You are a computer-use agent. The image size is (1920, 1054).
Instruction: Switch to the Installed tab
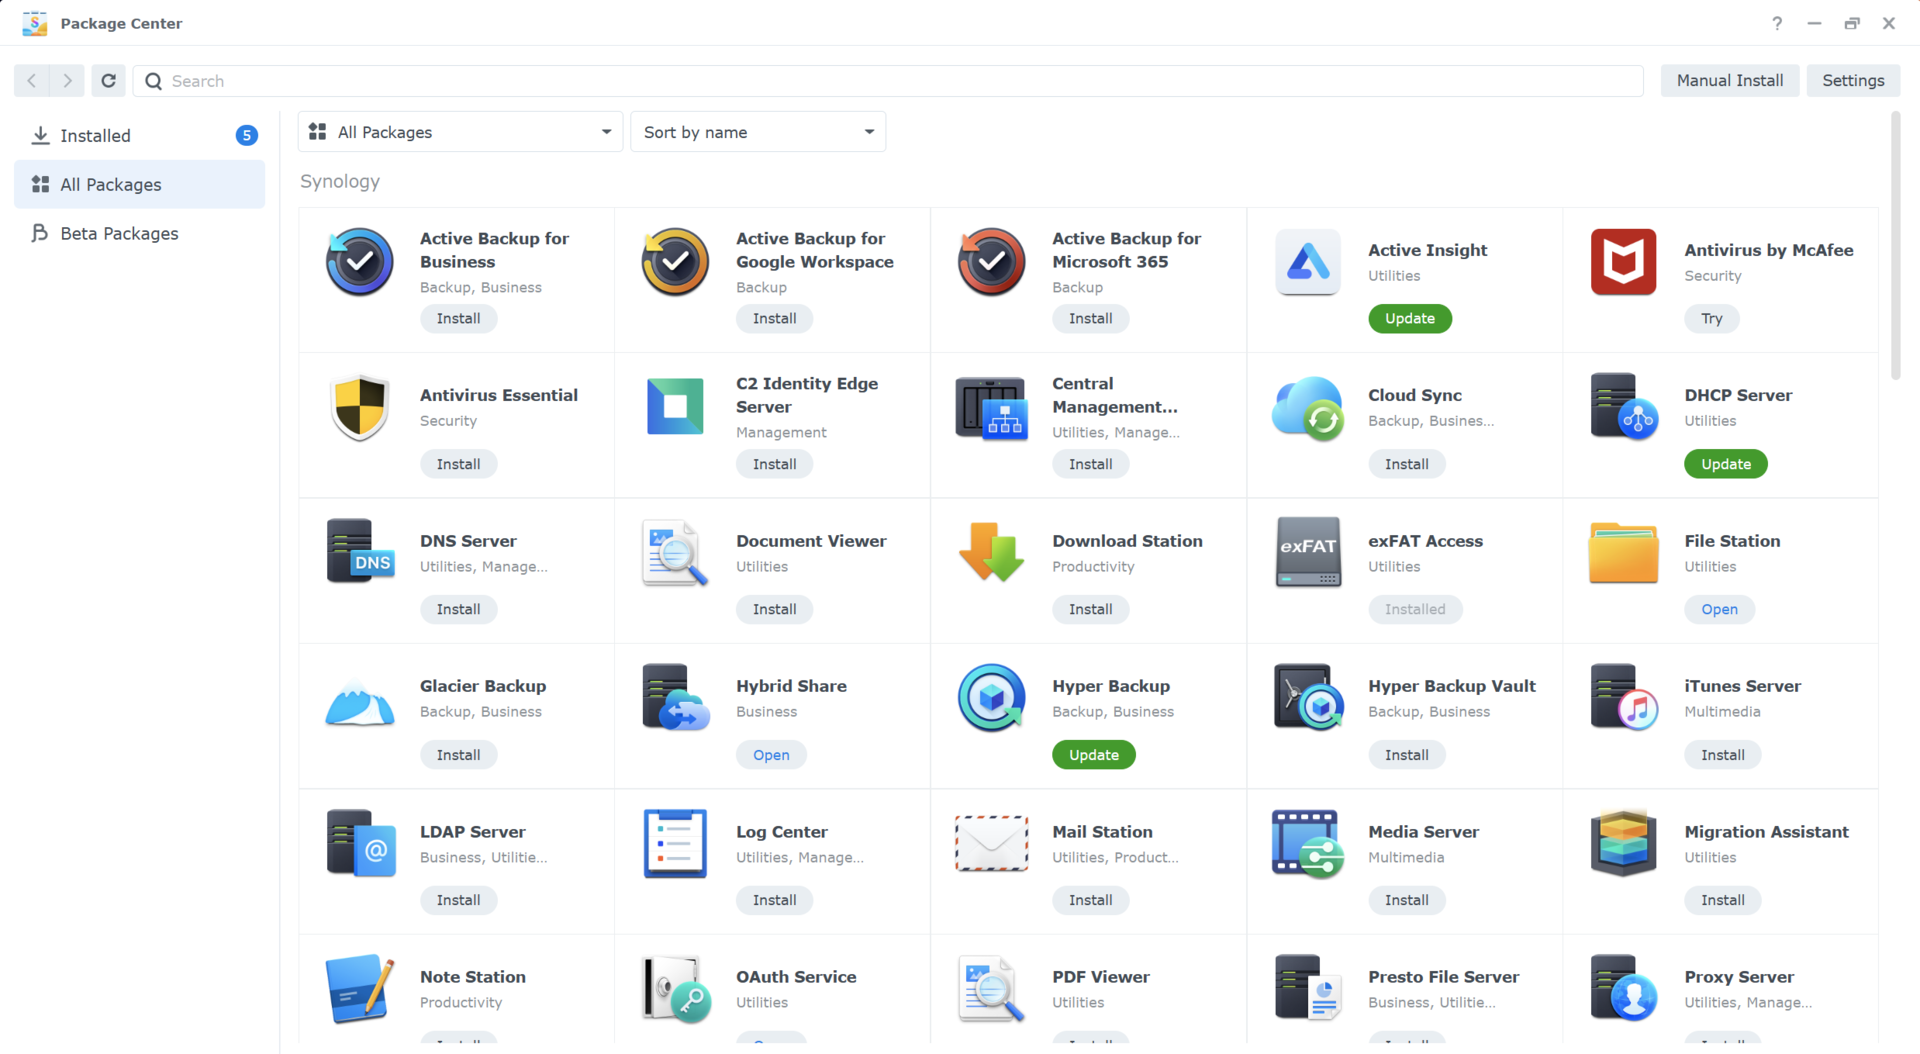click(140, 136)
